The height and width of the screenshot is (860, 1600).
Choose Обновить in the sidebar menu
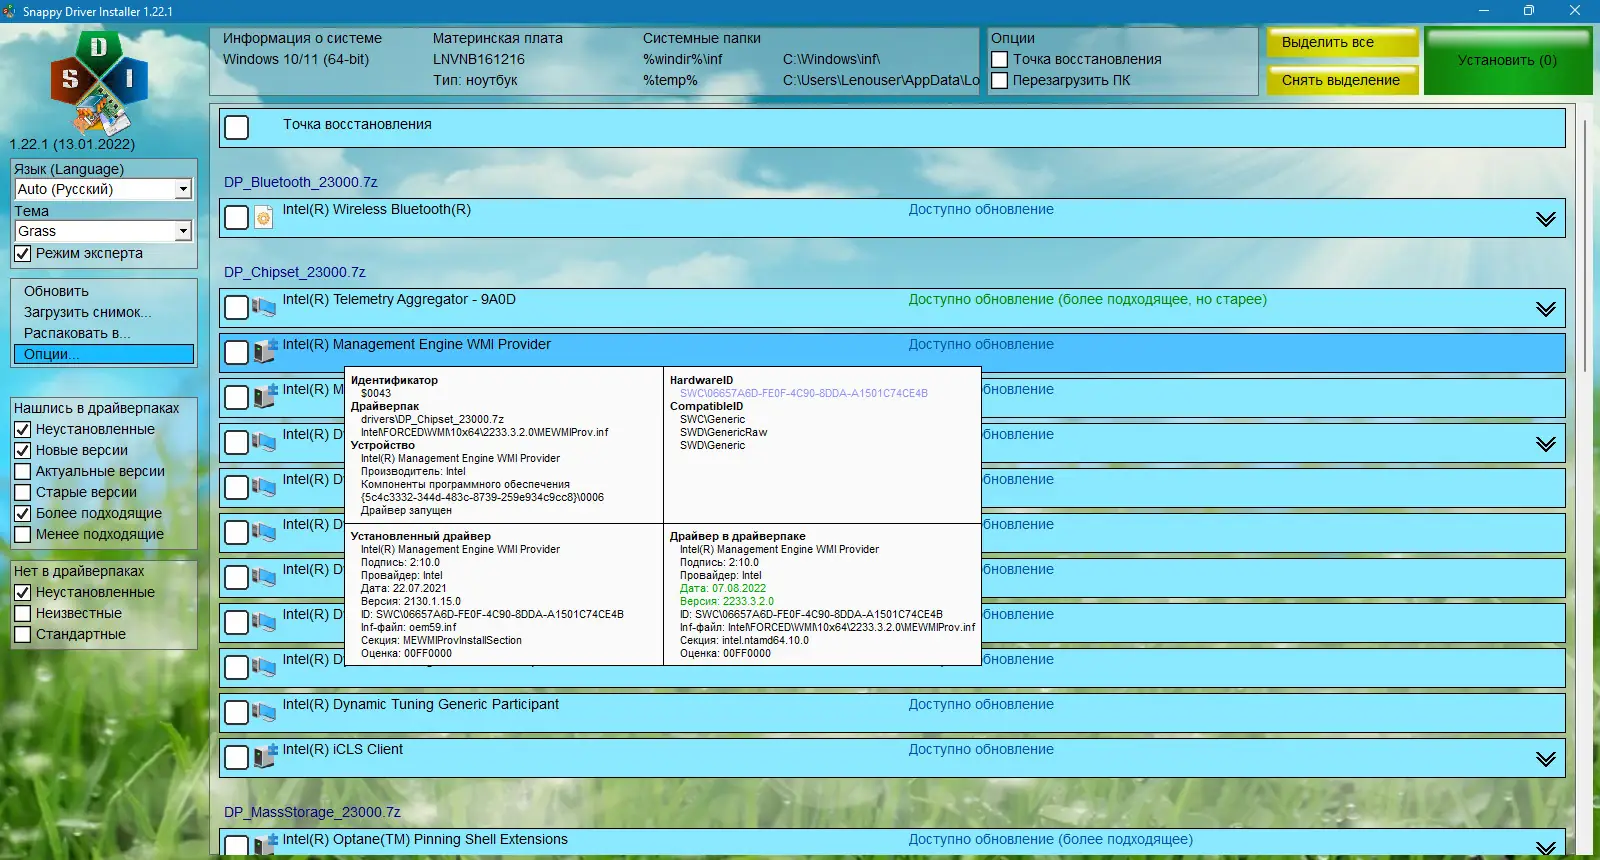[x=56, y=291]
